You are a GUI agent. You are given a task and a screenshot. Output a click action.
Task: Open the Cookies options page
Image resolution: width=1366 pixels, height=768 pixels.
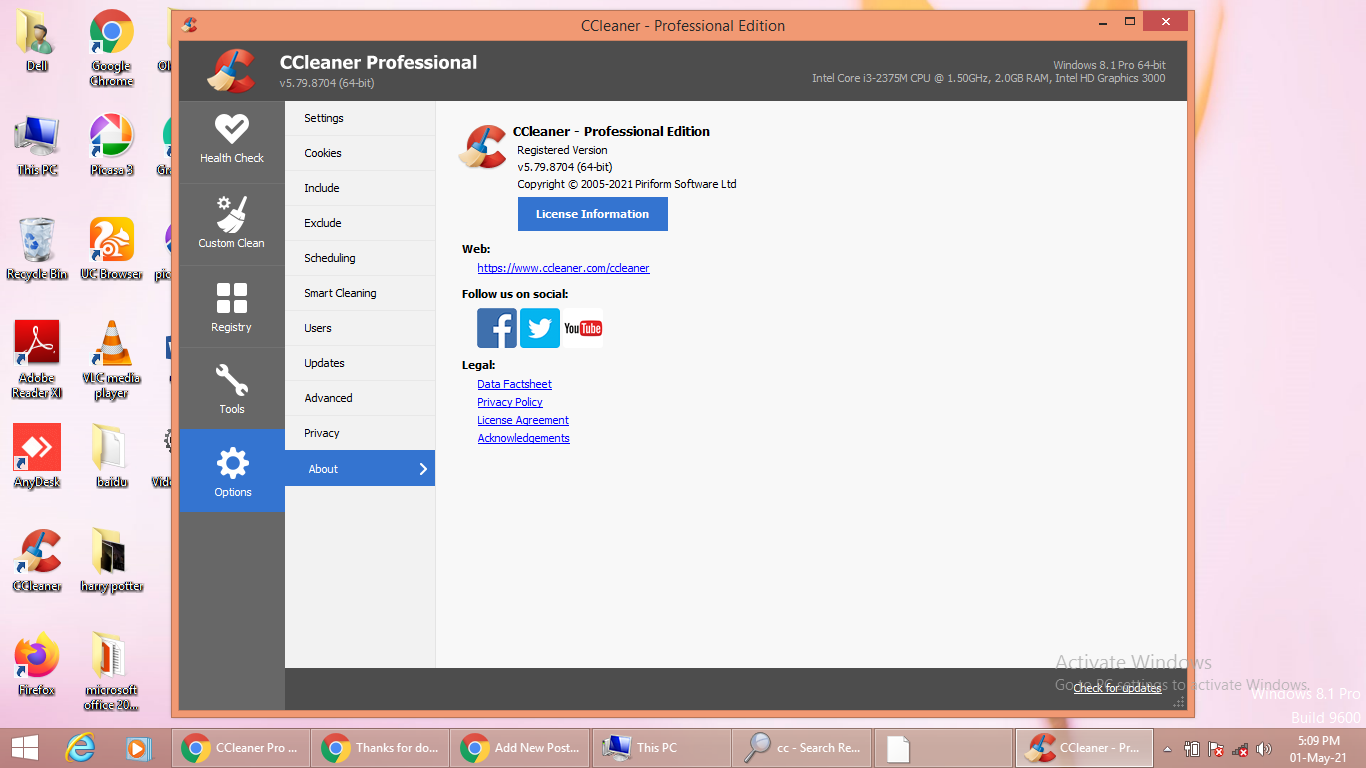tap(360, 153)
